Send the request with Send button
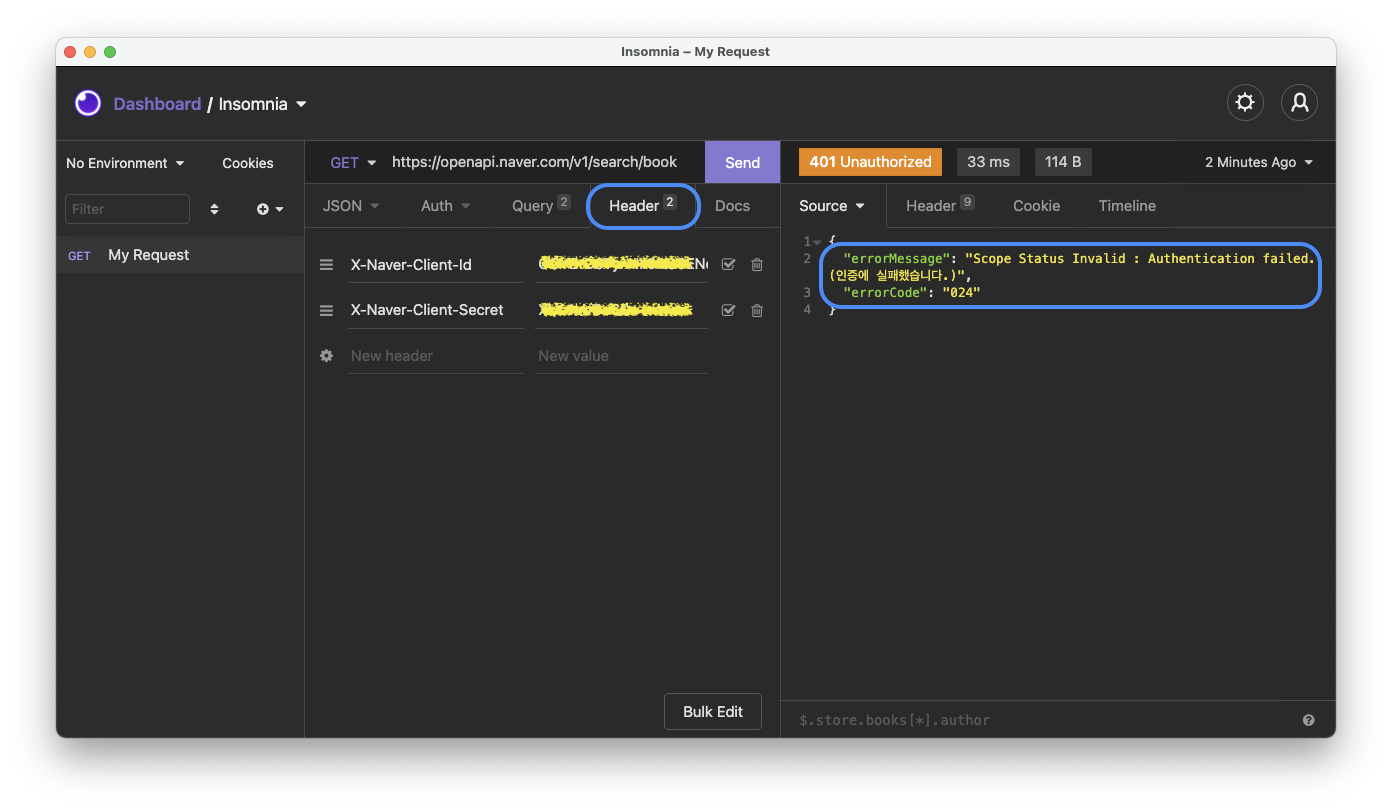Image resolution: width=1392 pixels, height=812 pixels. click(742, 162)
